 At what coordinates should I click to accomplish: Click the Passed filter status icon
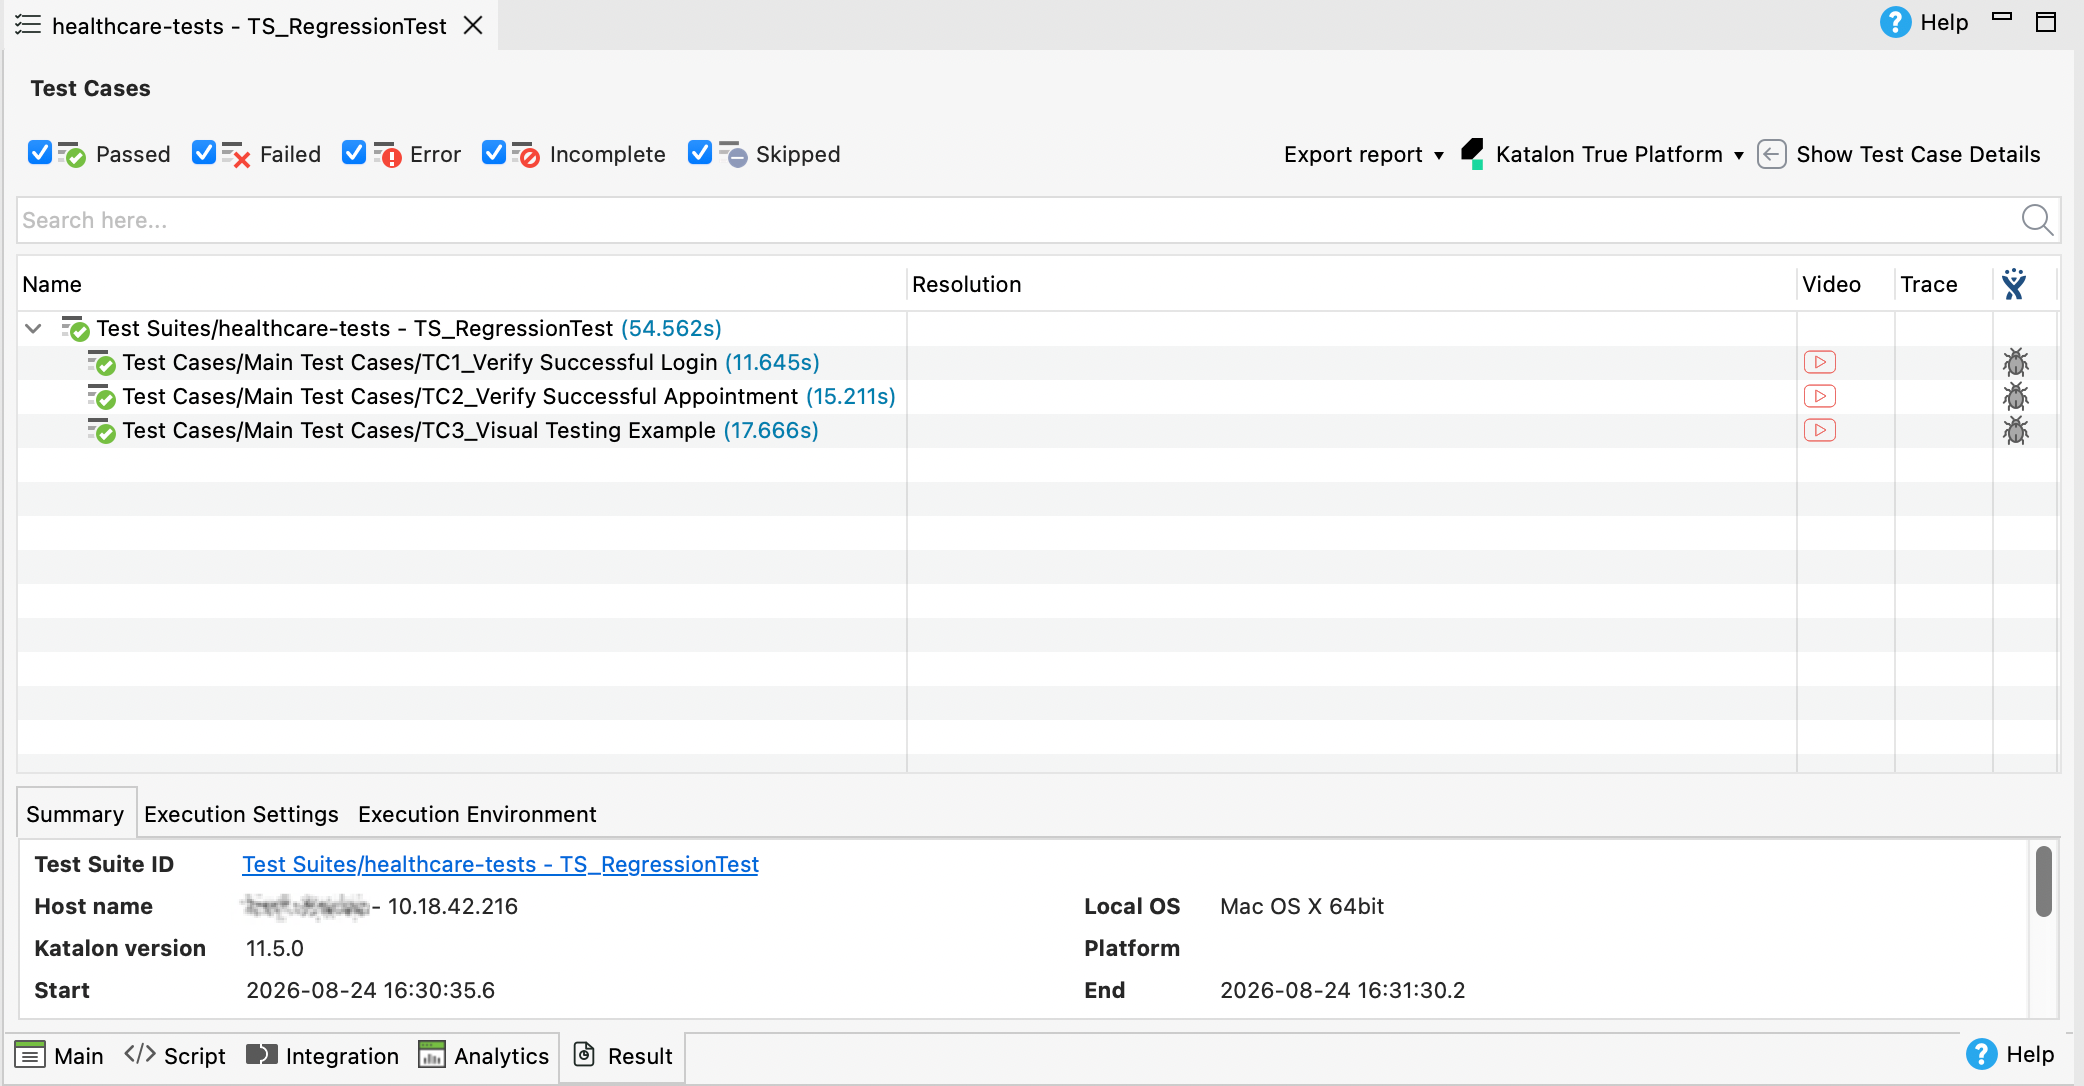point(72,154)
